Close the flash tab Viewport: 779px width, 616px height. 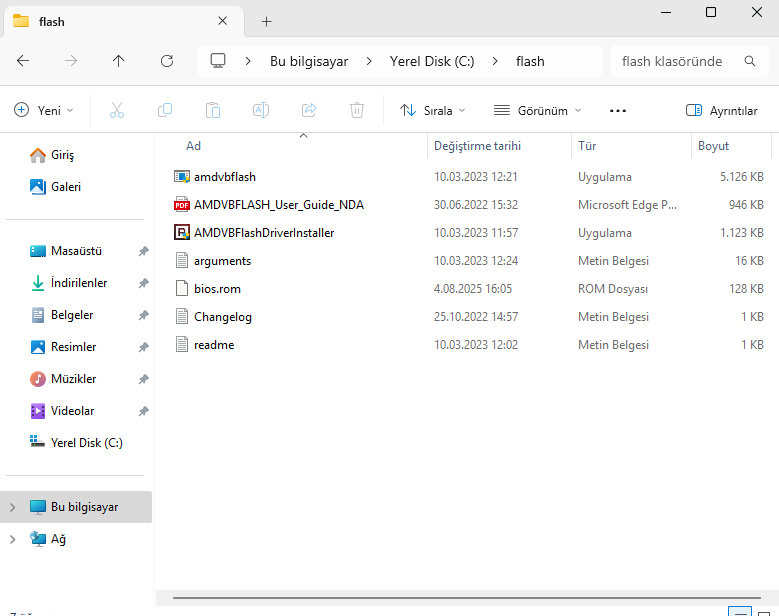223,21
